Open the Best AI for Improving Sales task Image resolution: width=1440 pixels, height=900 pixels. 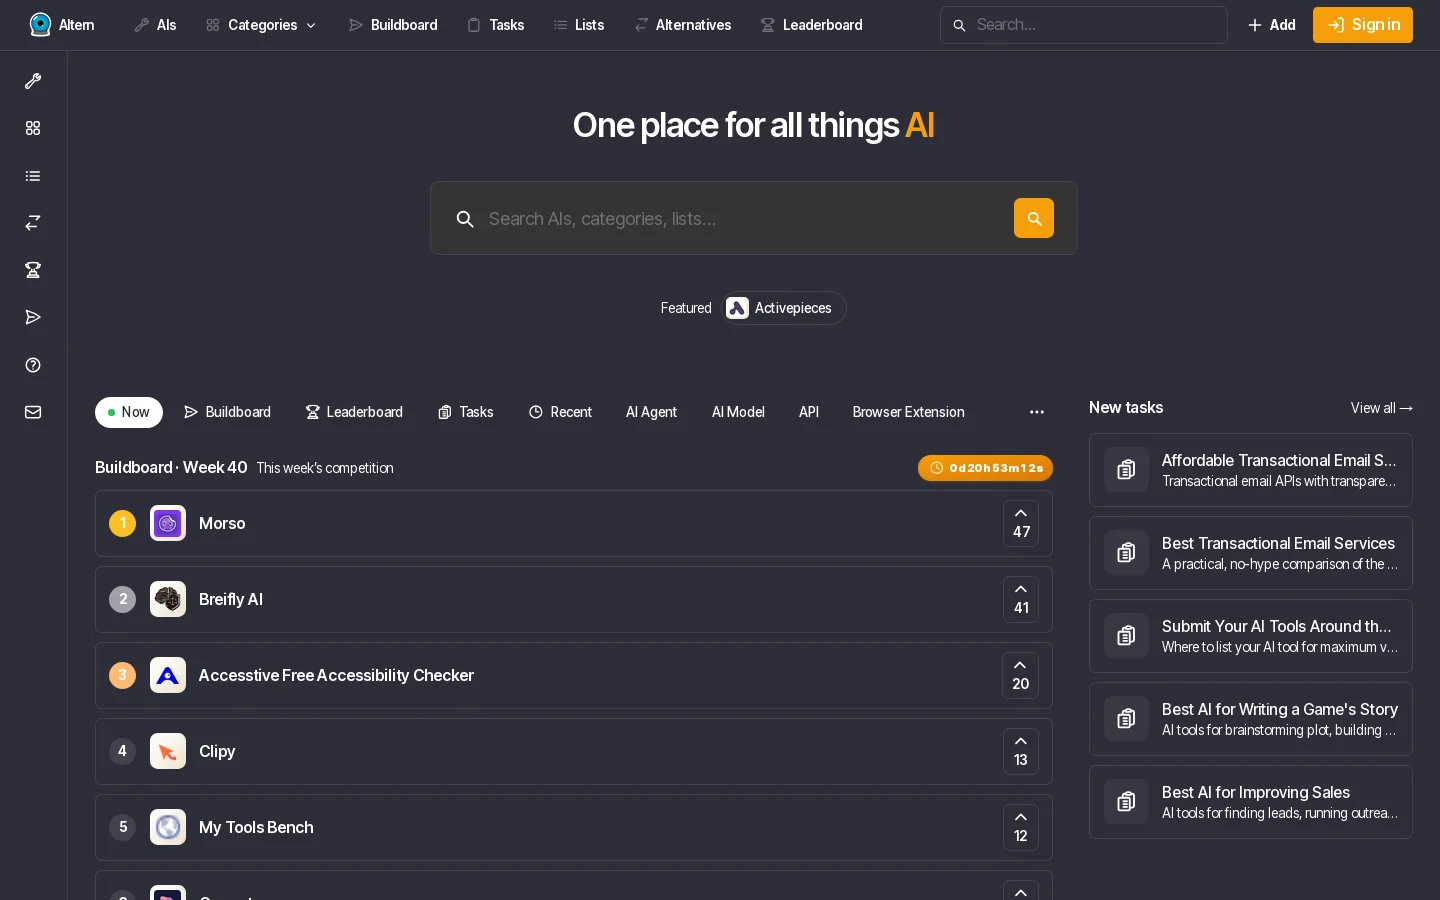coord(1251,802)
